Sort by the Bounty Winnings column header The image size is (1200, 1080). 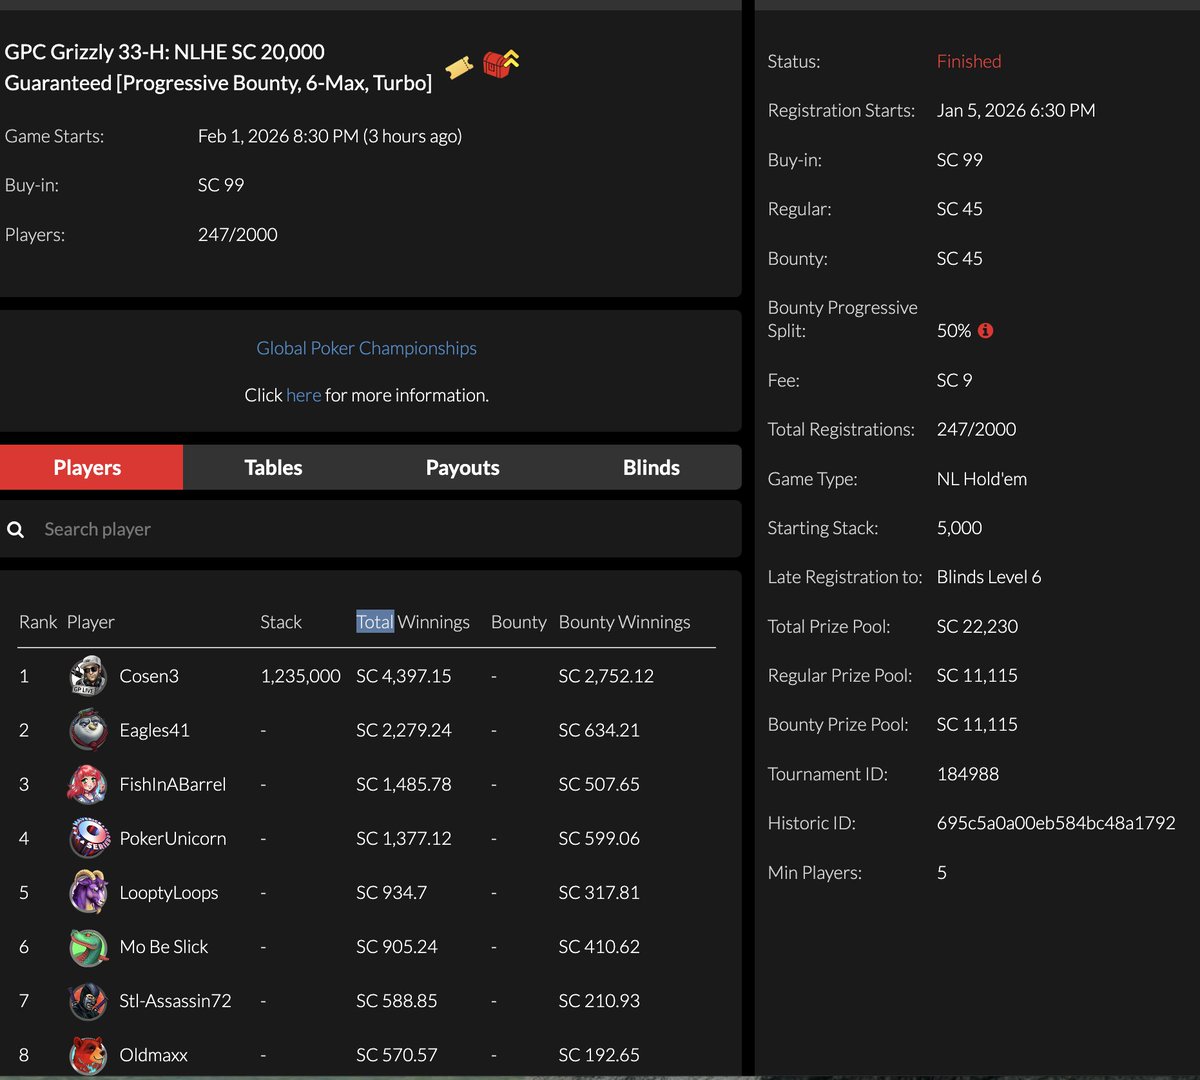pos(624,622)
